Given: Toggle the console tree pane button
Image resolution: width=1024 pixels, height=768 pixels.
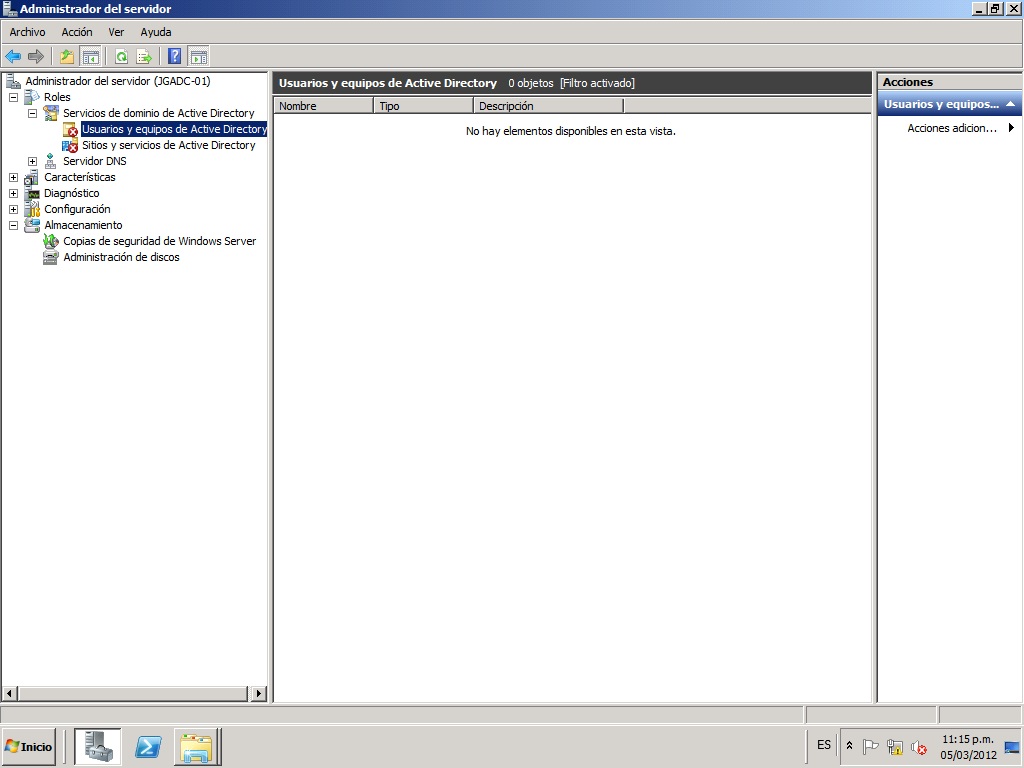Looking at the screenshot, I should 90,57.
